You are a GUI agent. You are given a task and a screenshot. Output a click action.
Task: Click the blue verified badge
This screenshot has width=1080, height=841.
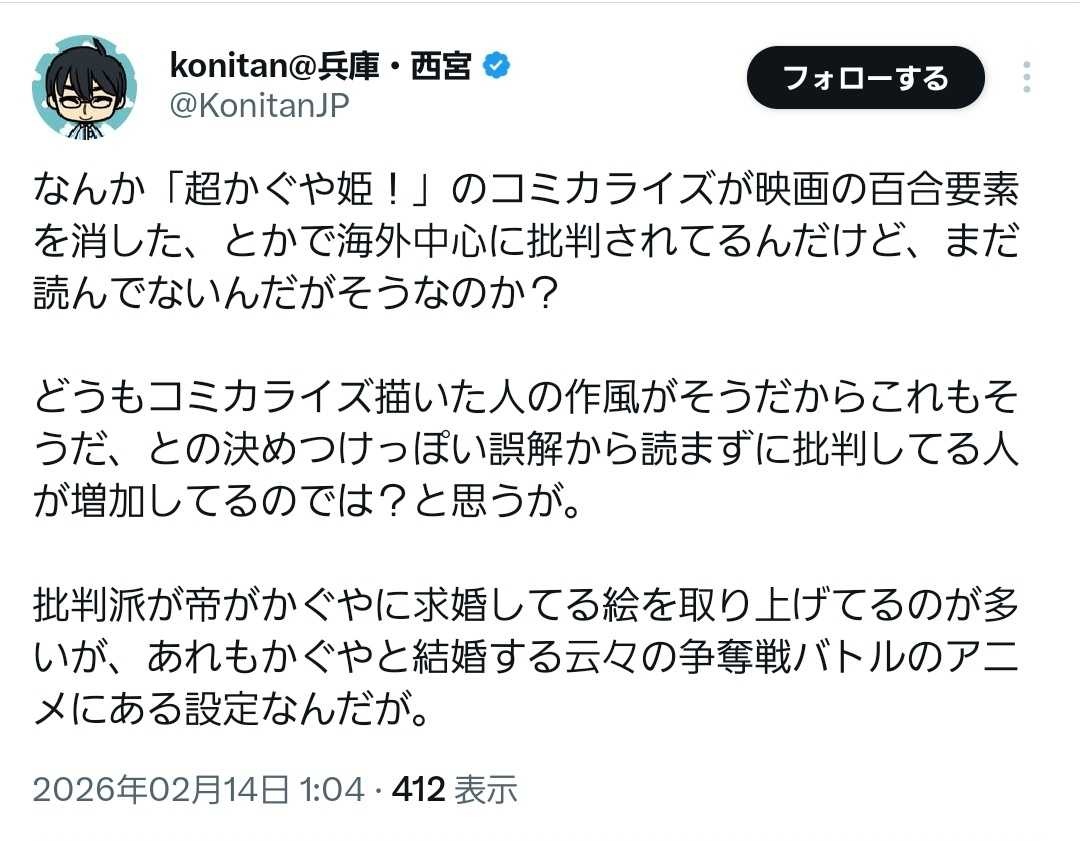[497, 66]
